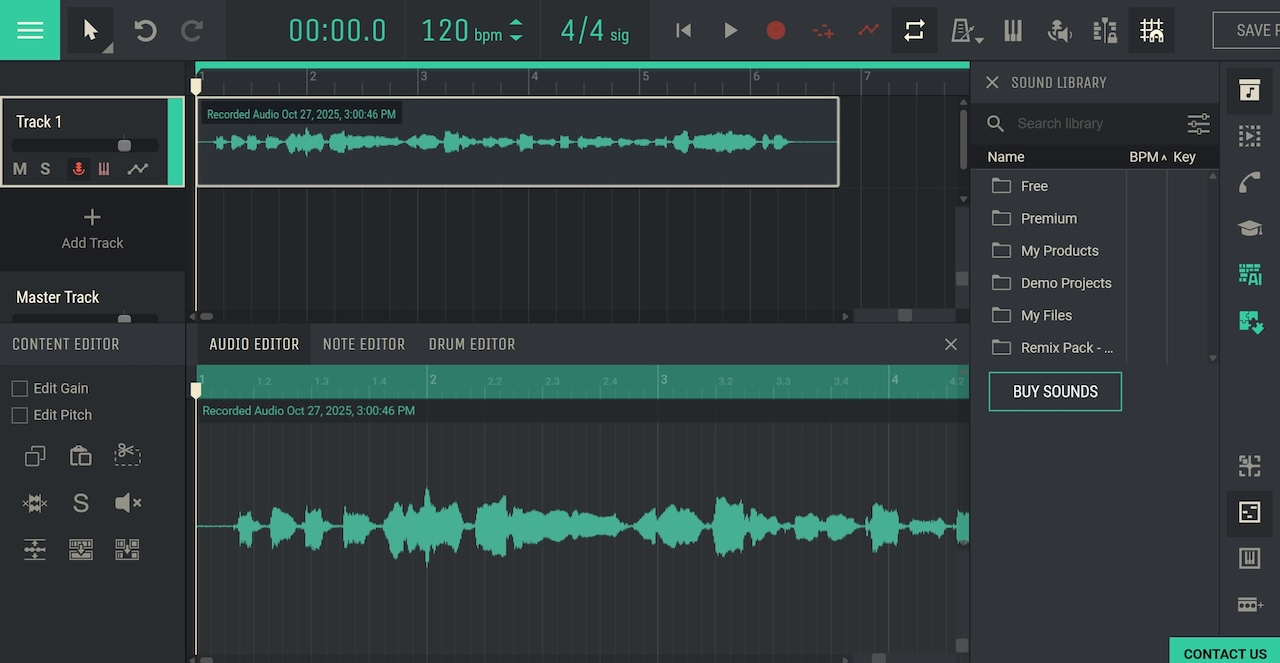Click the Record button in transport bar

pyautogui.click(x=776, y=31)
